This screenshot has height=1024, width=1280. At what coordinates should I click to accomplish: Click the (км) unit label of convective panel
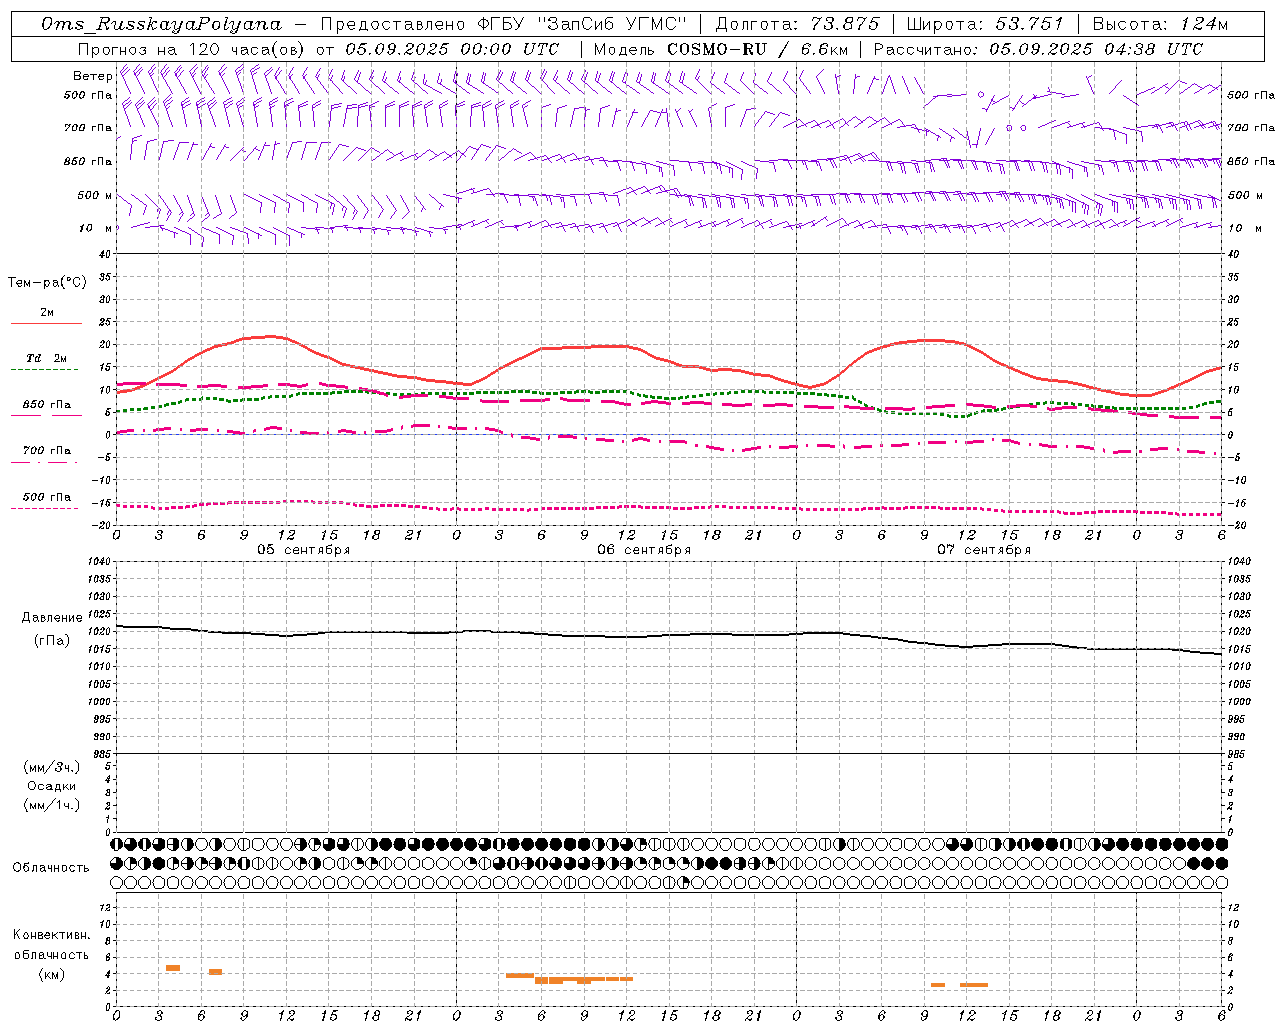51,975
